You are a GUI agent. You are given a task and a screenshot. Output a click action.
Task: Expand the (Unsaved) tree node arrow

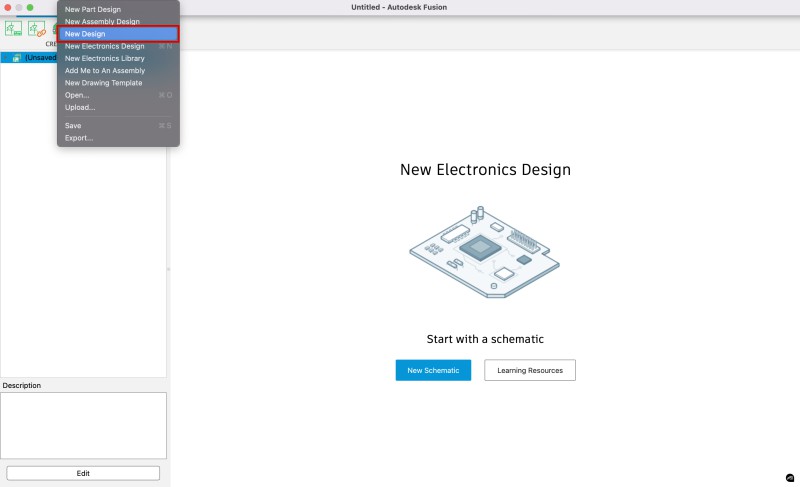(6, 58)
